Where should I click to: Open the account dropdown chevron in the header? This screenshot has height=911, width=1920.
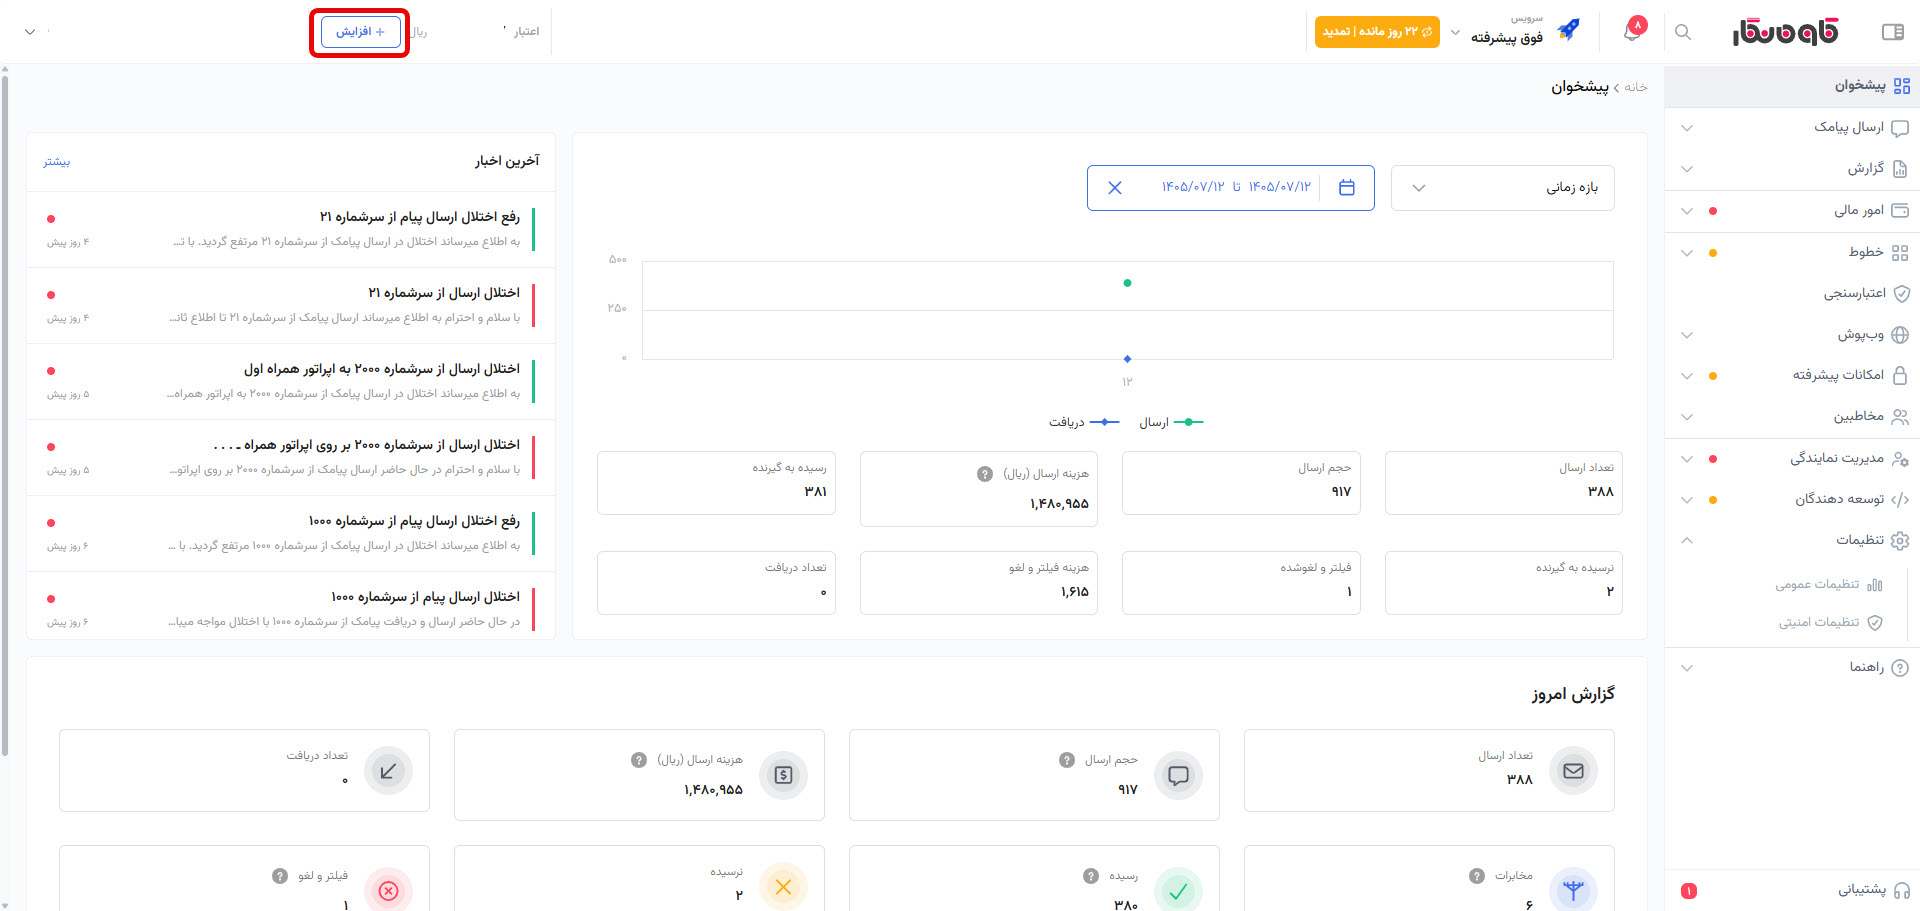30,32
